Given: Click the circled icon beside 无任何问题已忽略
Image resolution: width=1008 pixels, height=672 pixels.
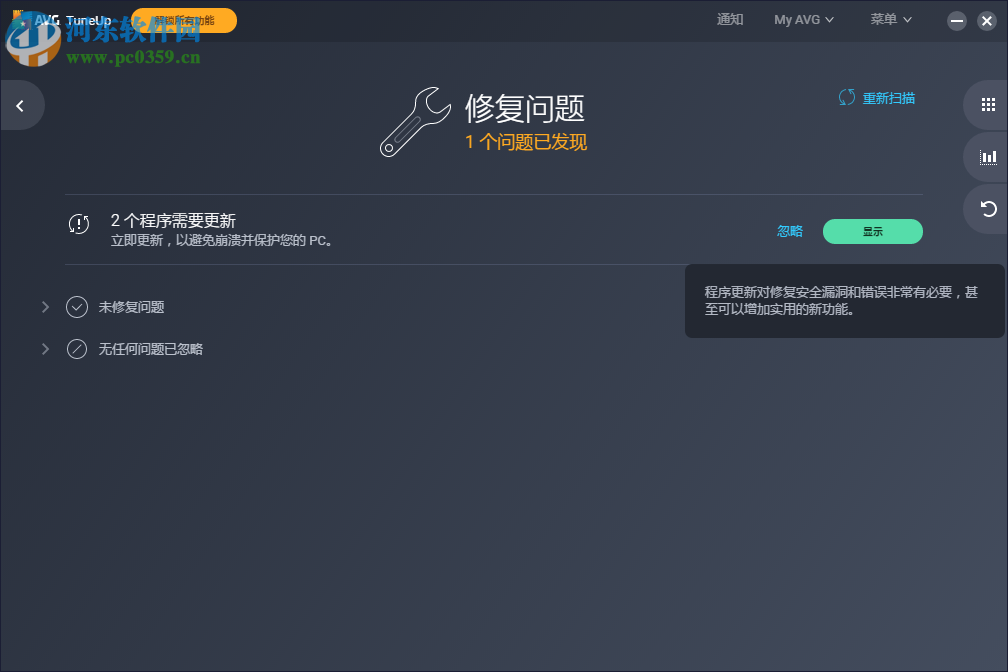Looking at the screenshot, I should point(77,349).
